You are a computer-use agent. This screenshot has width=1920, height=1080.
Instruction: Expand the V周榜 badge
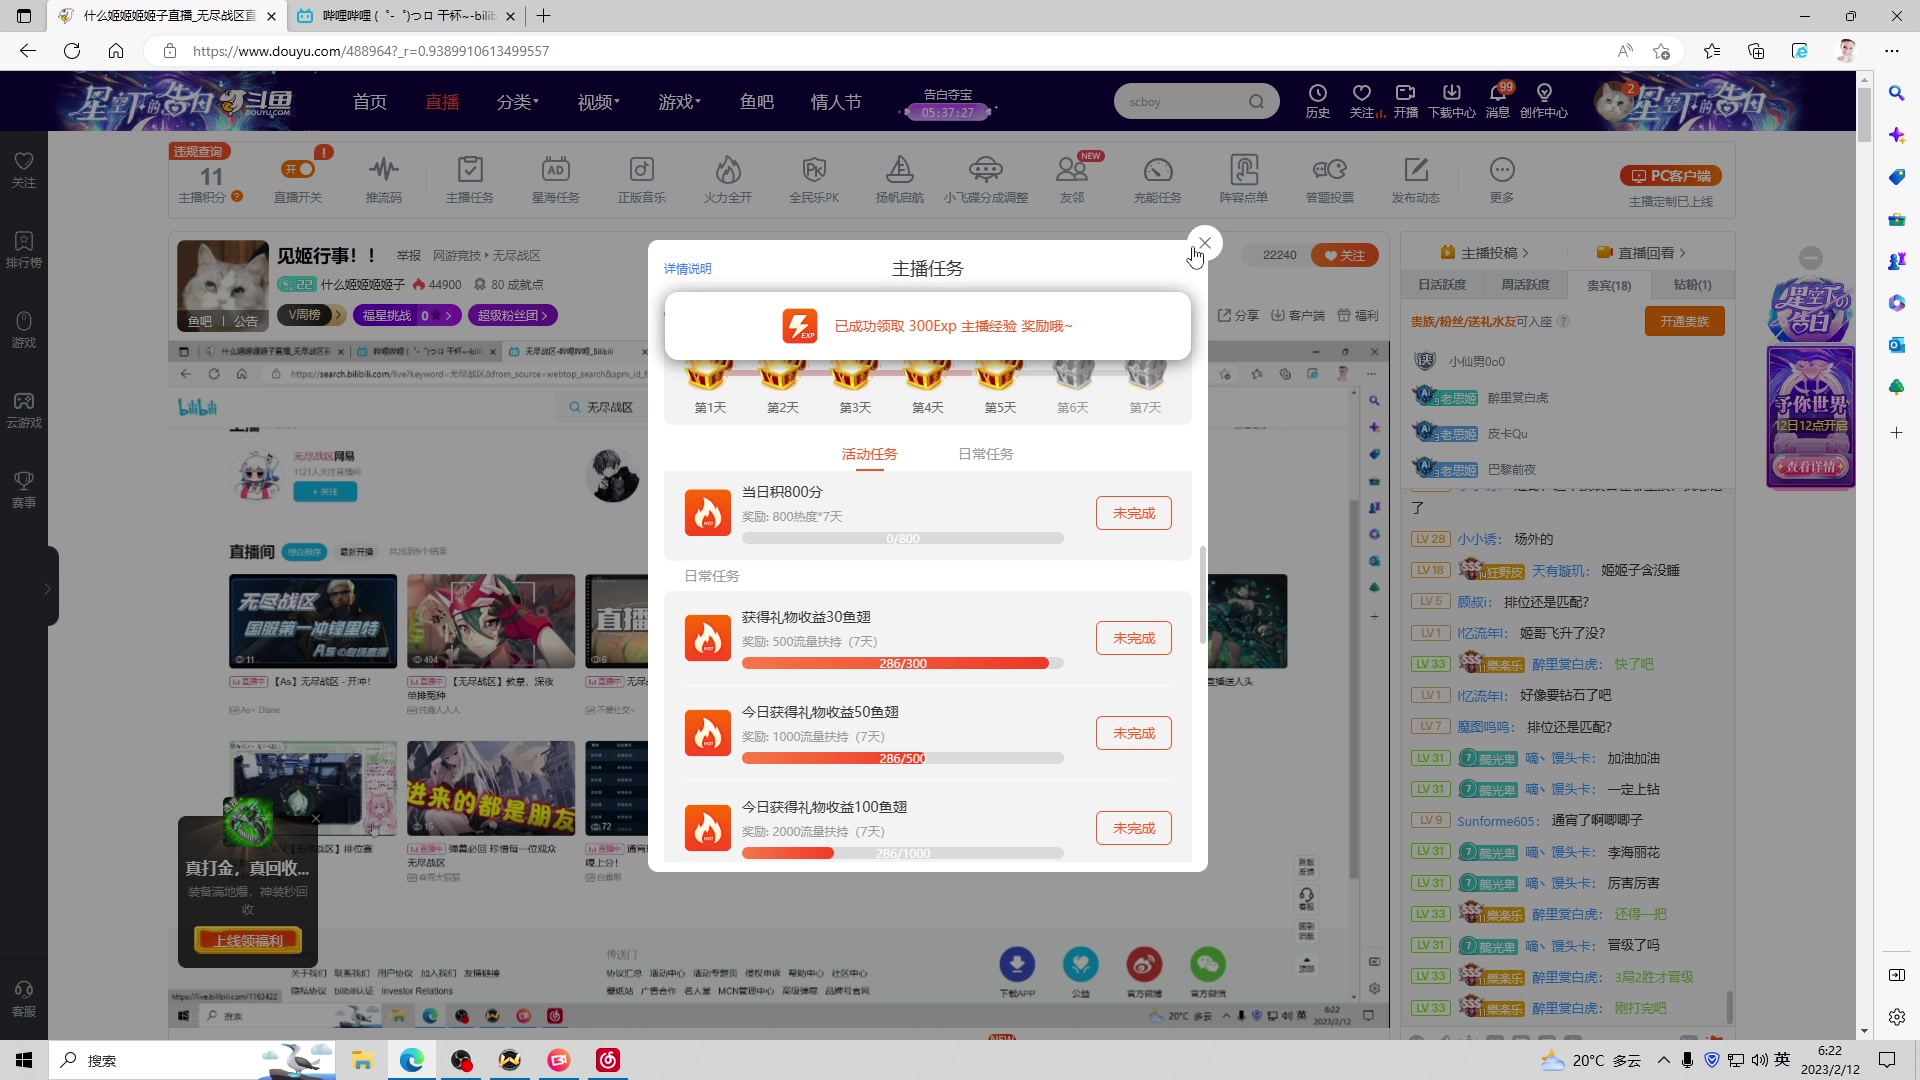pyautogui.click(x=310, y=315)
